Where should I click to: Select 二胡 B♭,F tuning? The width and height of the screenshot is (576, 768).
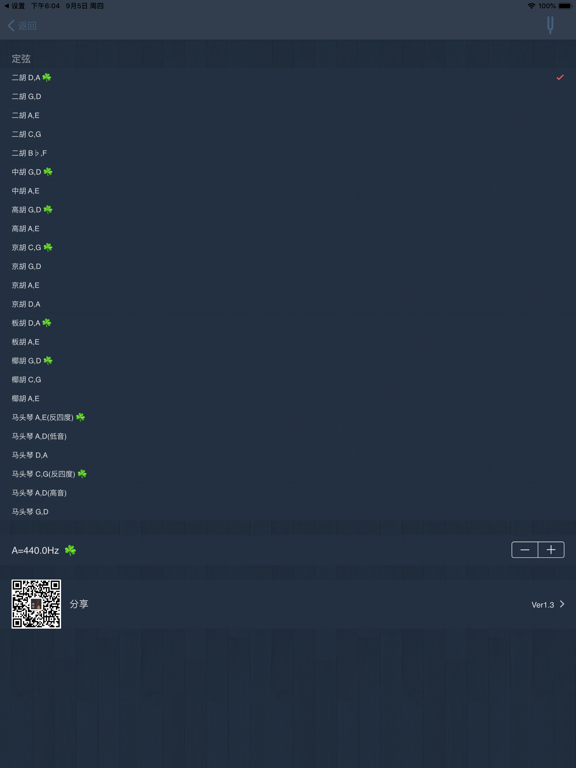(288, 153)
